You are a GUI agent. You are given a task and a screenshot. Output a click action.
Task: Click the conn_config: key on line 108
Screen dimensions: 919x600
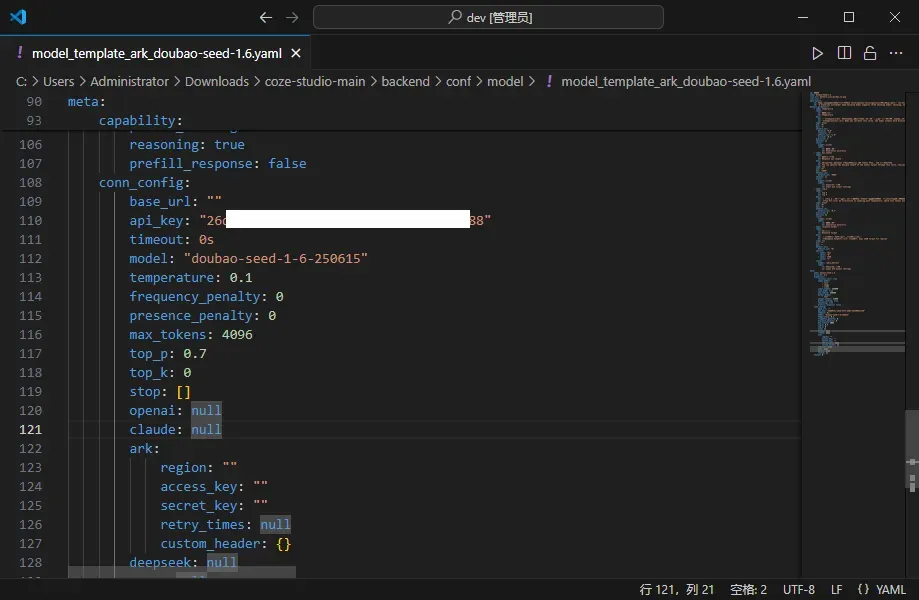(144, 182)
